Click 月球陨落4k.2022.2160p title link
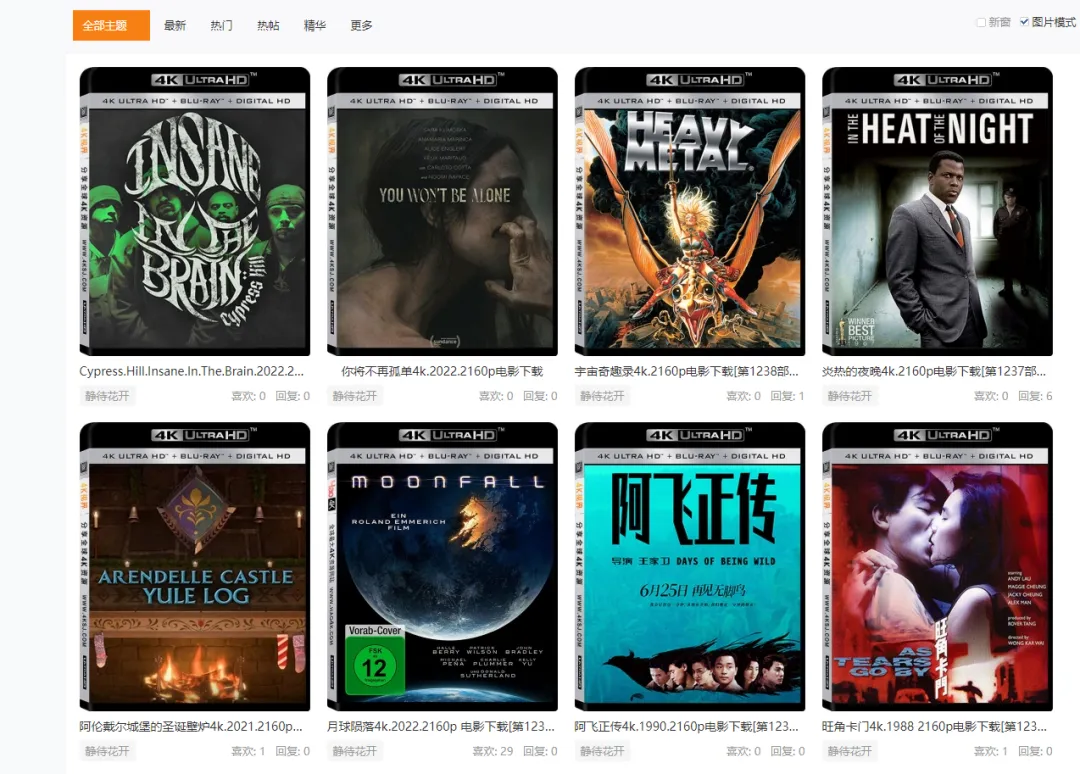The image size is (1080, 774). coord(441,726)
